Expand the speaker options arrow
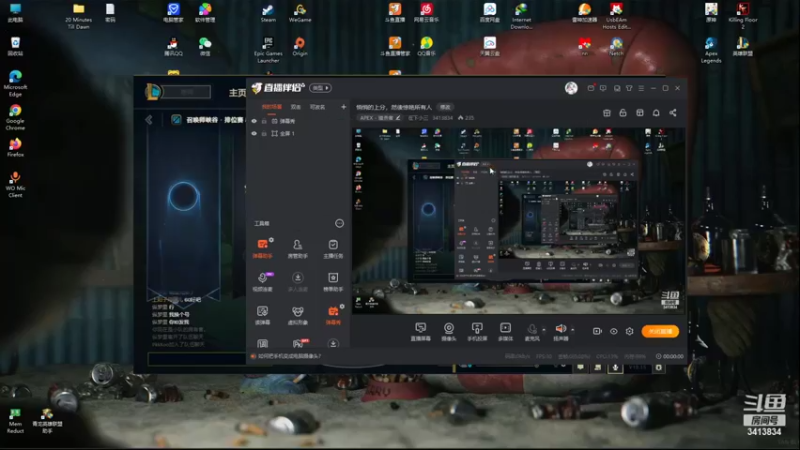 click(x=572, y=330)
